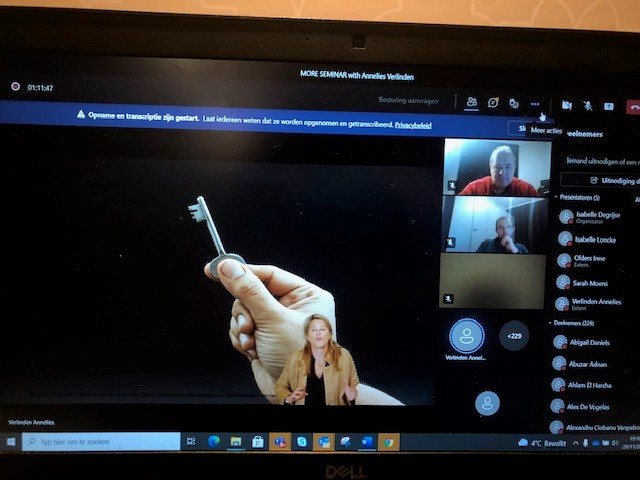This screenshot has width=640, height=480.
Task: Click the Verlinden Annel... avatar circle
Action: 467,336
